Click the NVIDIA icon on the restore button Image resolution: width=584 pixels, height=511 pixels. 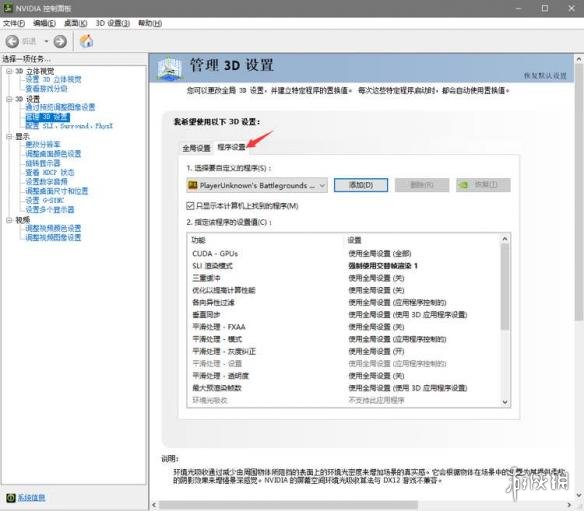463,185
